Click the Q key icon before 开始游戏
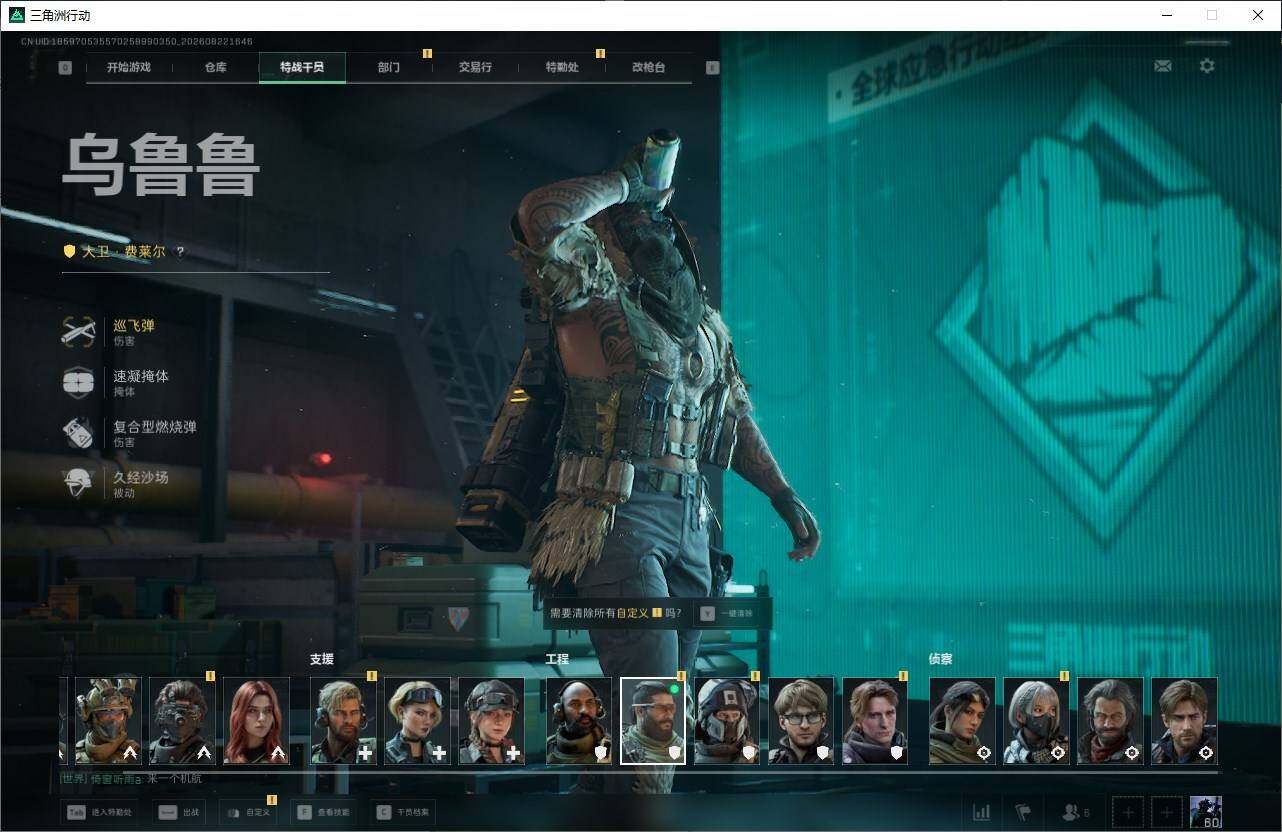Image resolution: width=1282 pixels, height=832 pixels. [65, 68]
